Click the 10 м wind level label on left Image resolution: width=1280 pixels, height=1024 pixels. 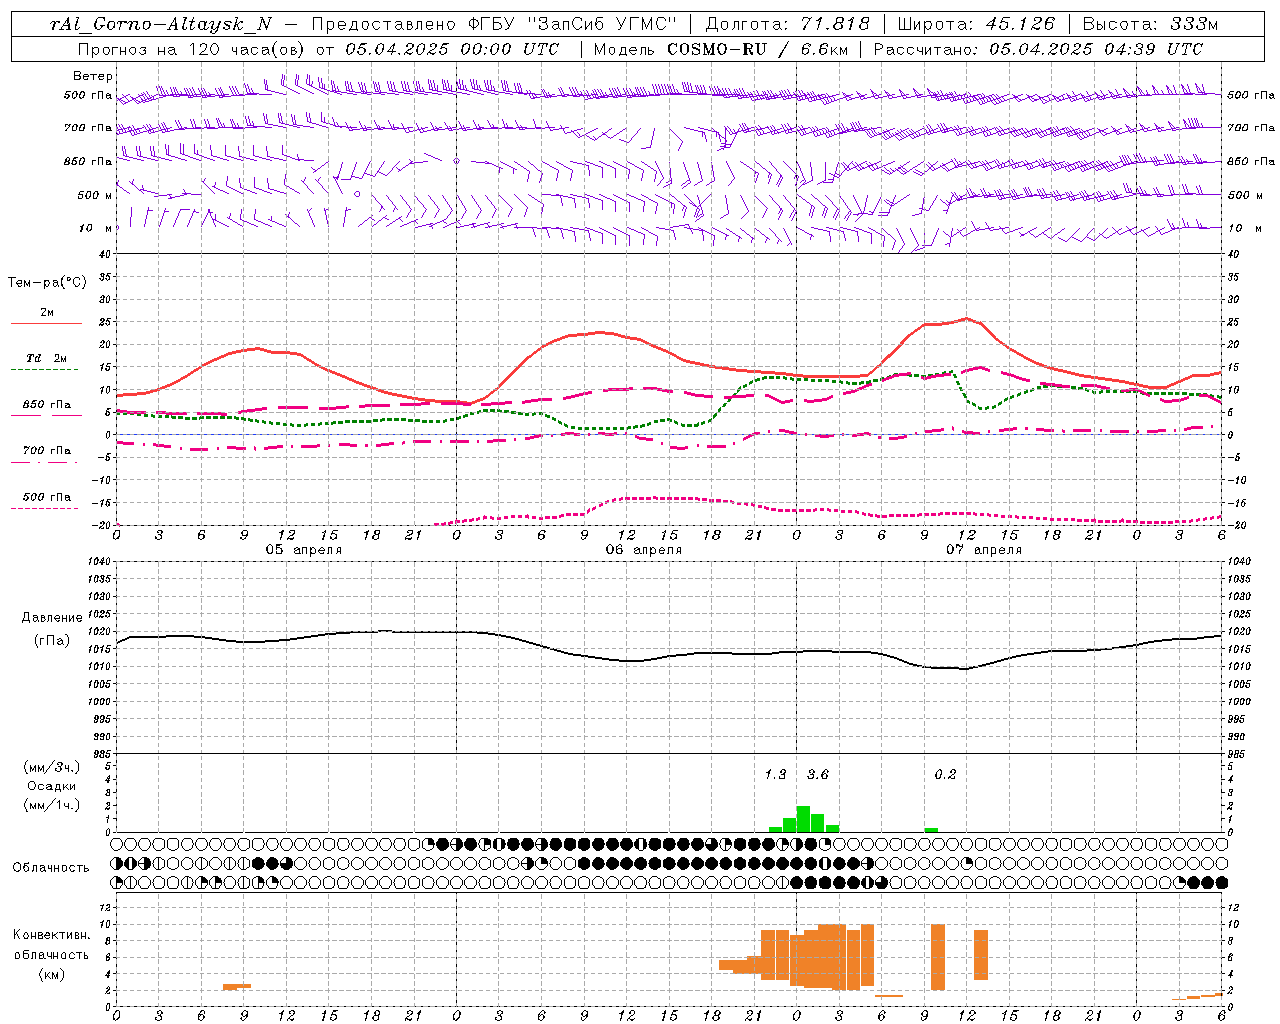tap(96, 228)
